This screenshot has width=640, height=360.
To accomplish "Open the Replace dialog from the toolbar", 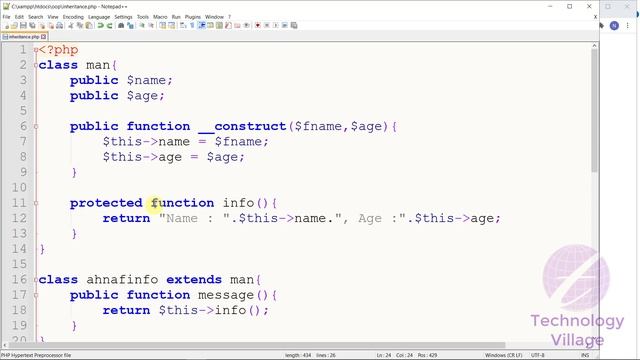I will click(x=131, y=25).
